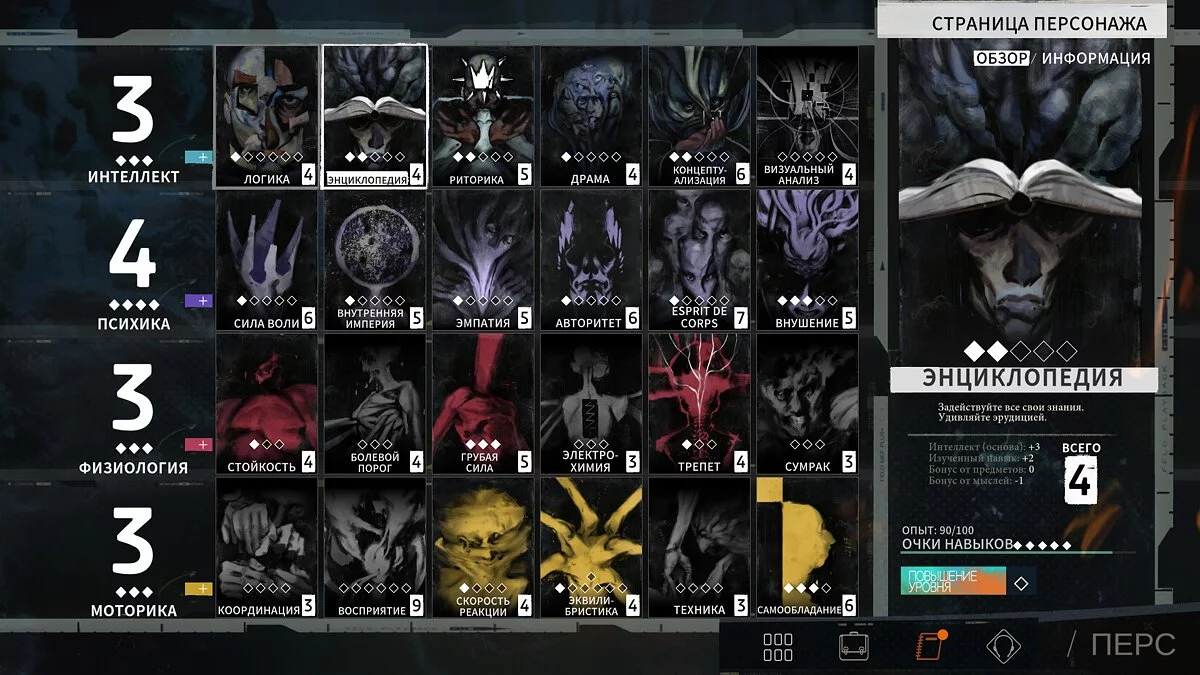Click the ВСЕГО total value 4
The width and height of the screenshot is (1200, 675).
[x=1080, y=479]
